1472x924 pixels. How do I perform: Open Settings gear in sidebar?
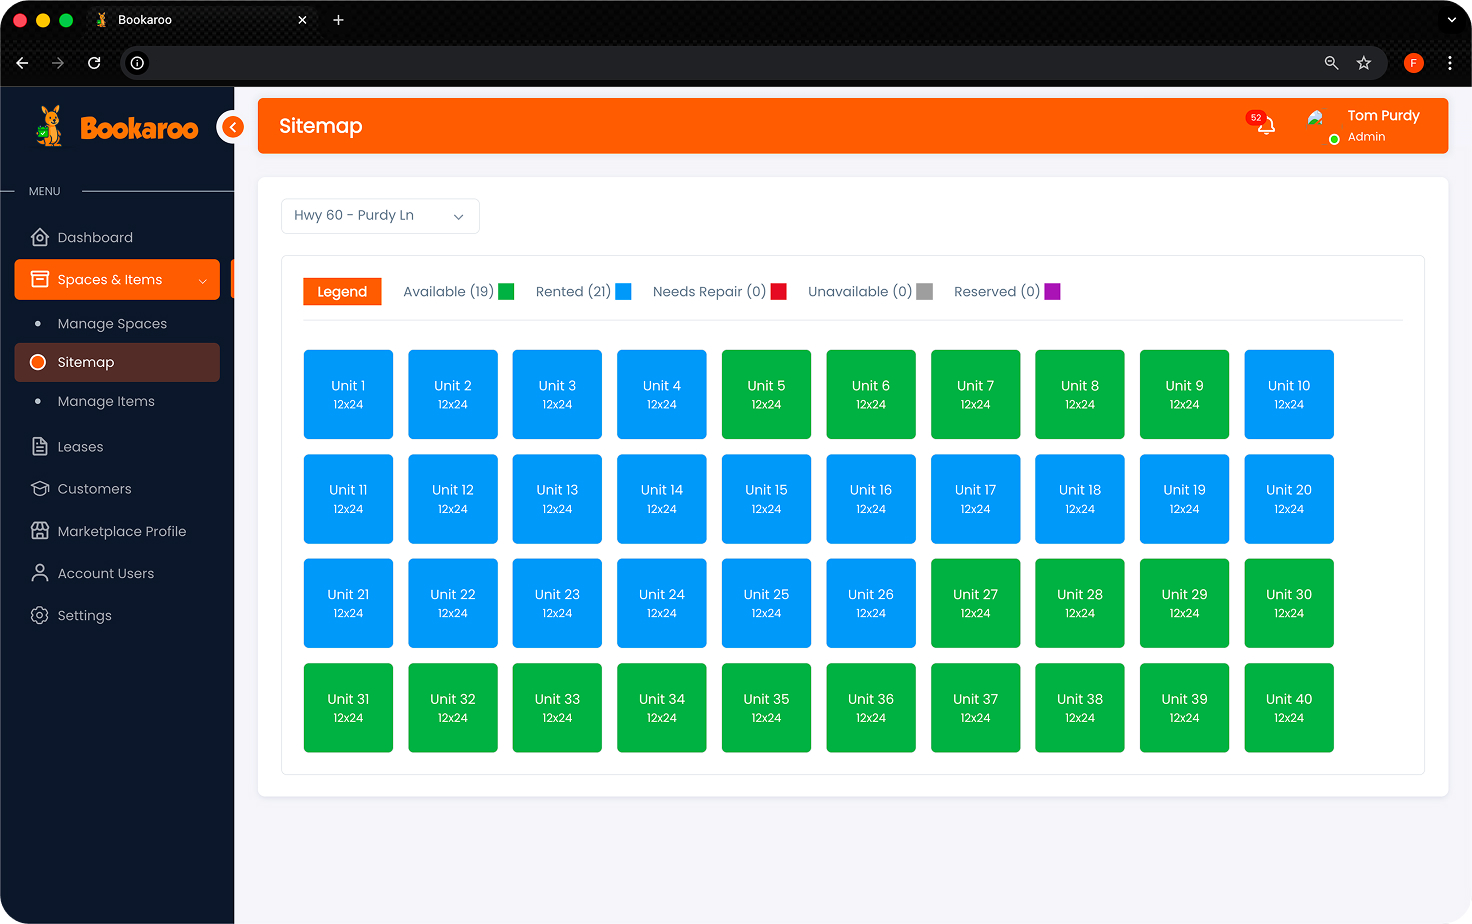click(x=40, y=616)
